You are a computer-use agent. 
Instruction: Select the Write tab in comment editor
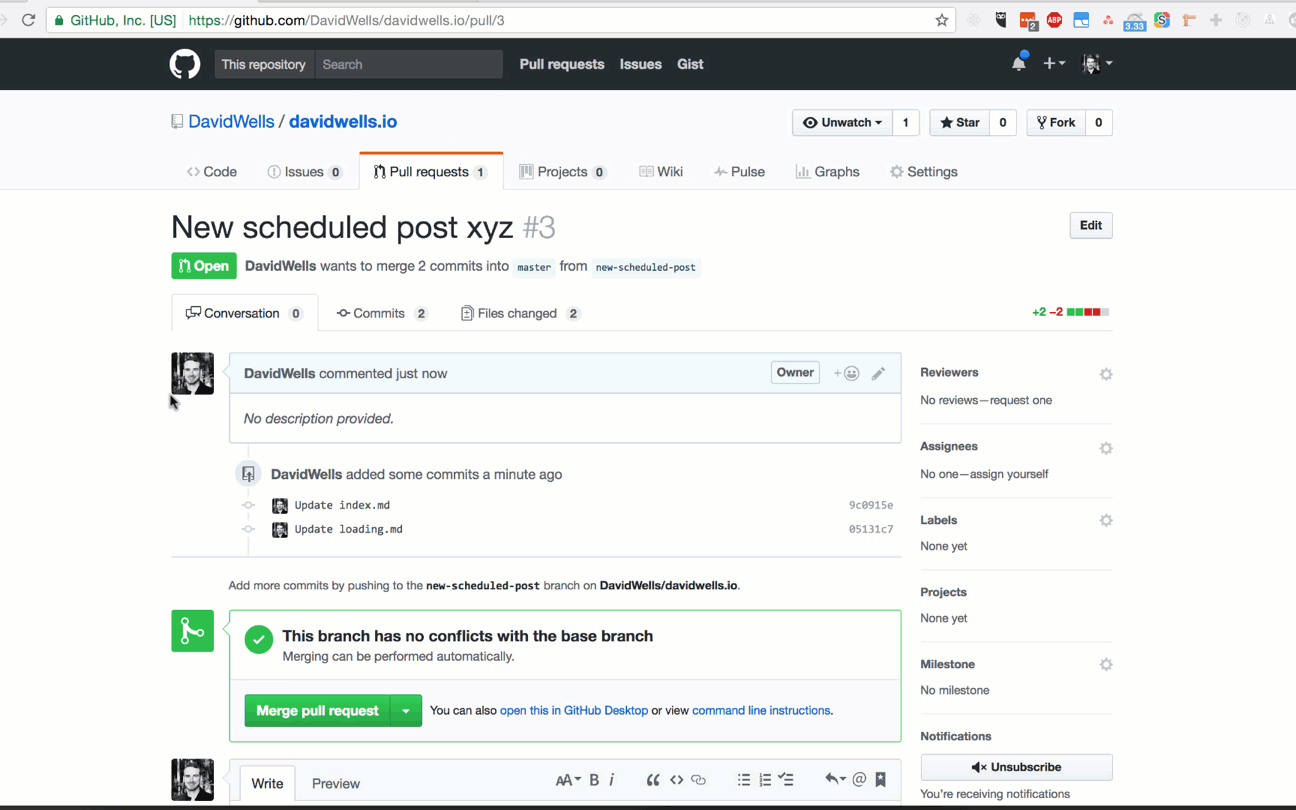(x=267, y=783)
